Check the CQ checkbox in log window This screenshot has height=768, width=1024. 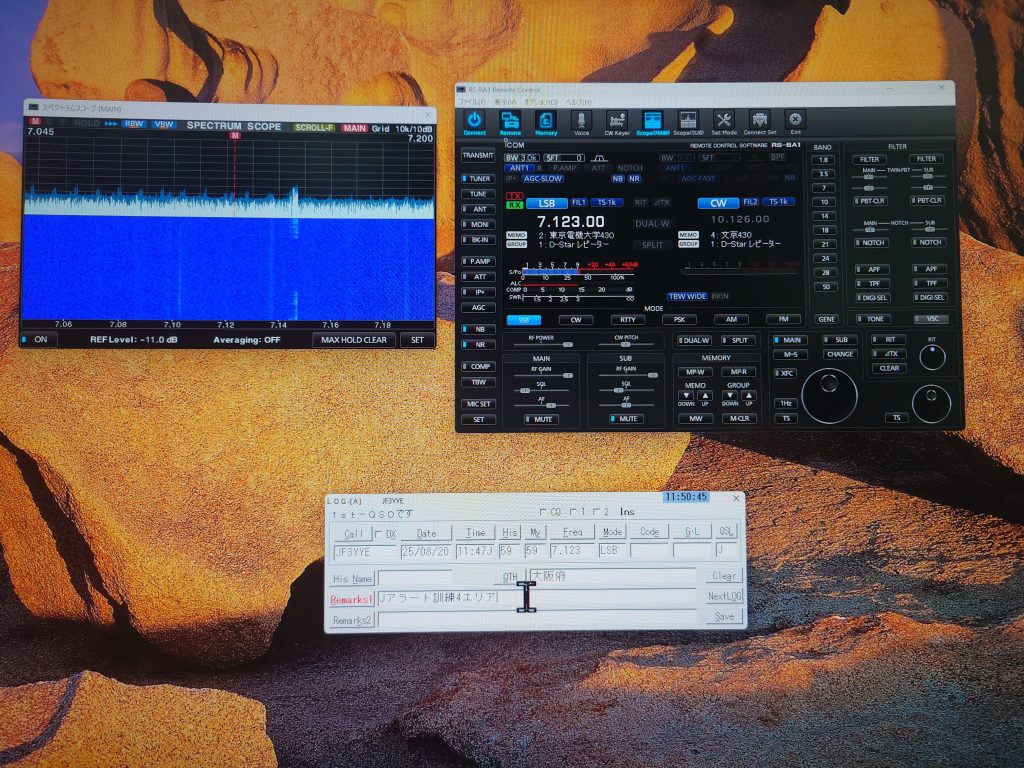[543, 512]
